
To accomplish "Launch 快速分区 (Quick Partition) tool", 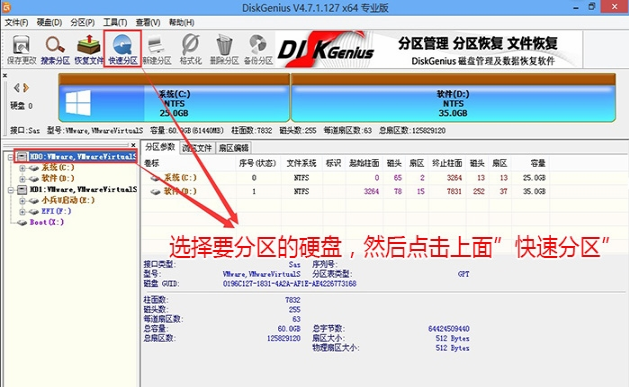I will click(122, 50).
